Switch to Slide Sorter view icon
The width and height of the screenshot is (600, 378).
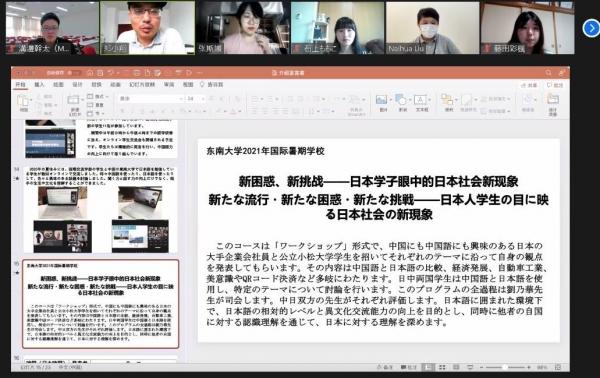pos(442,367)
